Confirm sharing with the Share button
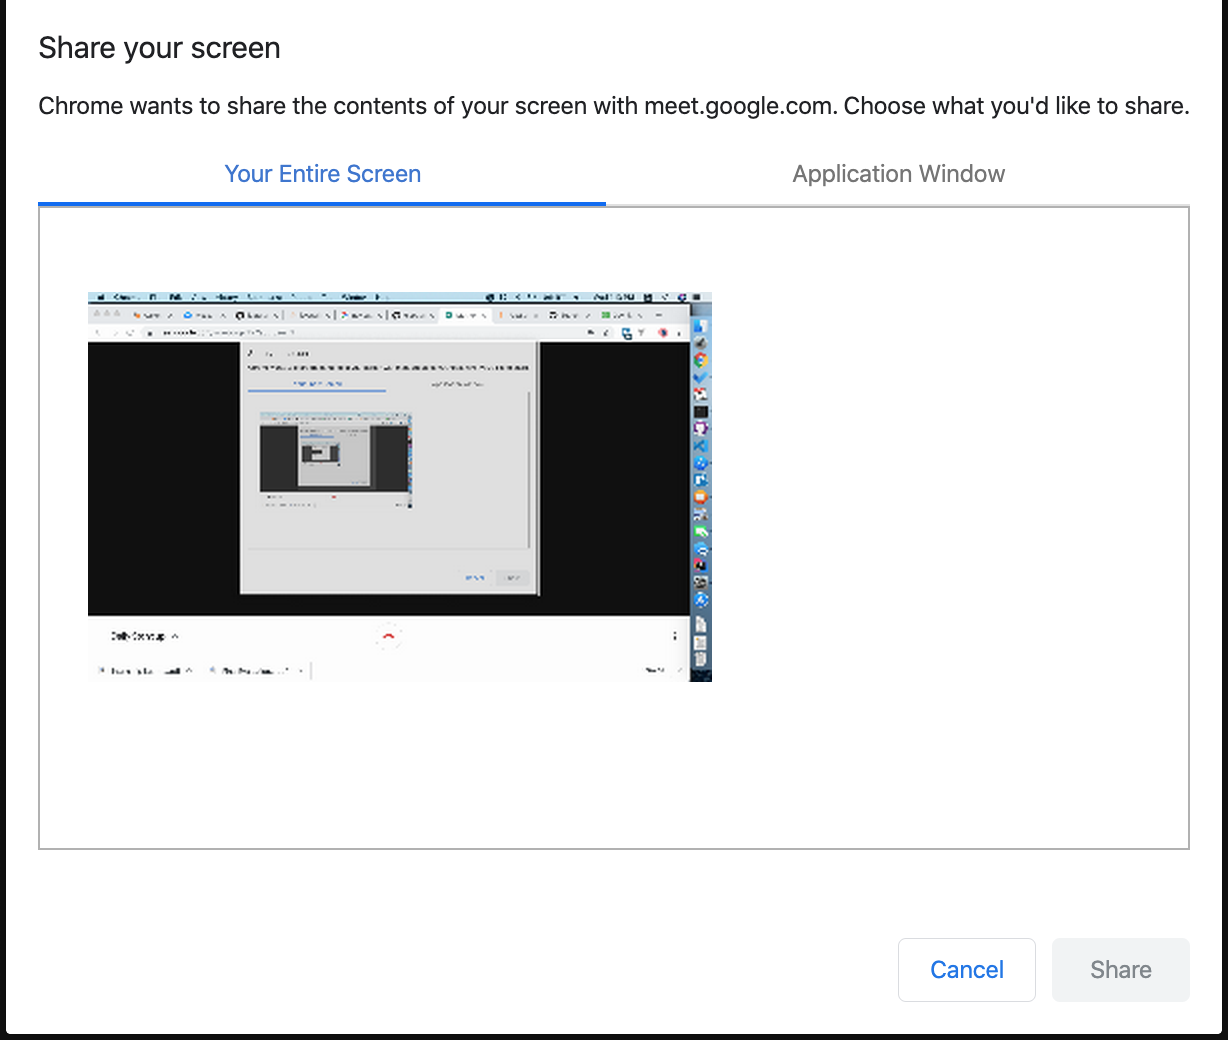The height and width of the screenshot is (1040, 1228). point(1120,969)
